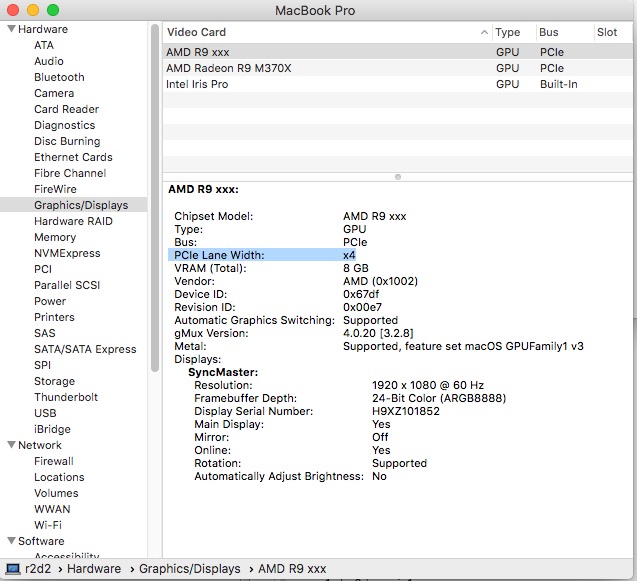Select USB in the sidebar

pos(45,413)
